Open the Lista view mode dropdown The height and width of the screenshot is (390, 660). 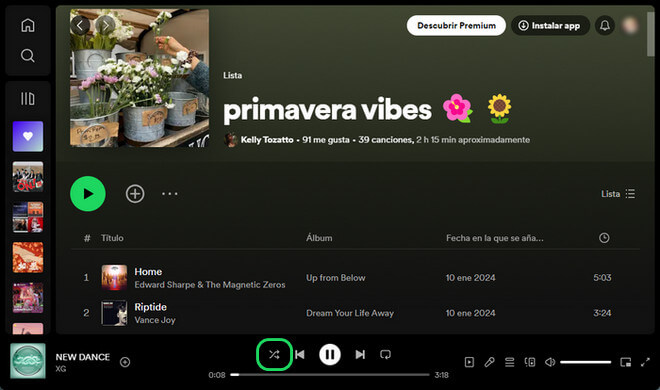tap(618, 194)
